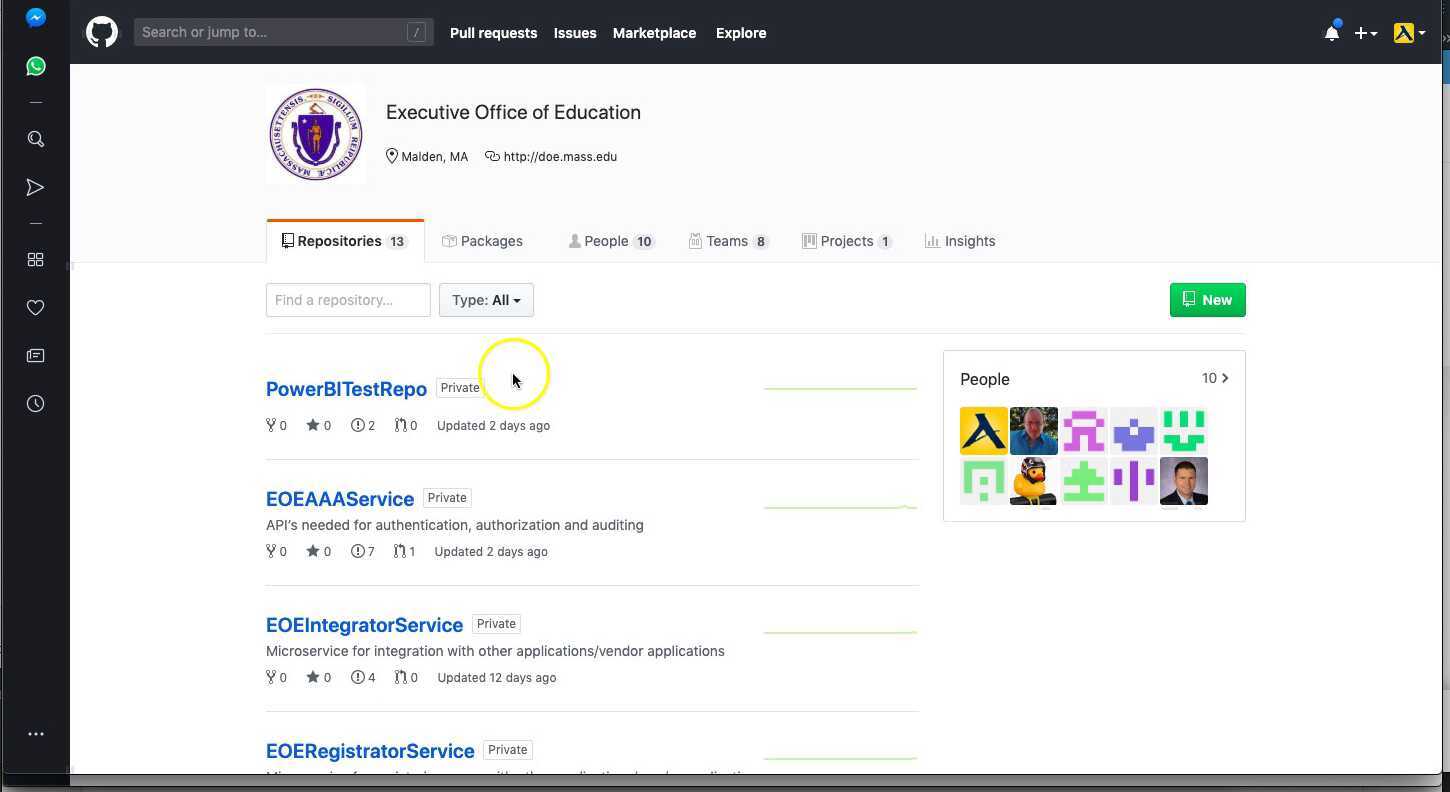1450x792 pixels.
Task: Open the suited man member avatar
Action: pos(1183,481)
